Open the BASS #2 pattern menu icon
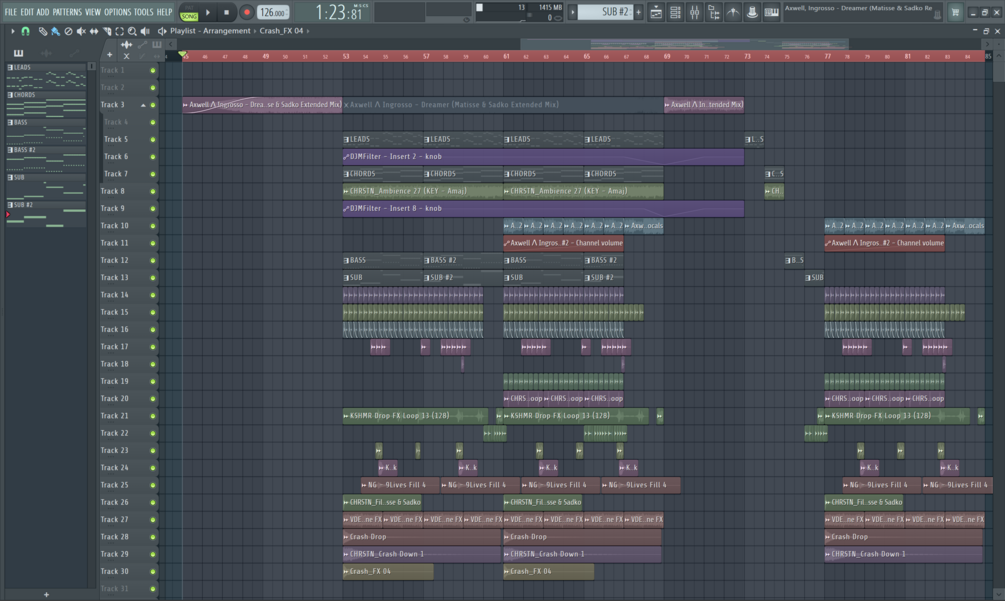Screen dimensions: 1005x601 (x=10, y=150)
